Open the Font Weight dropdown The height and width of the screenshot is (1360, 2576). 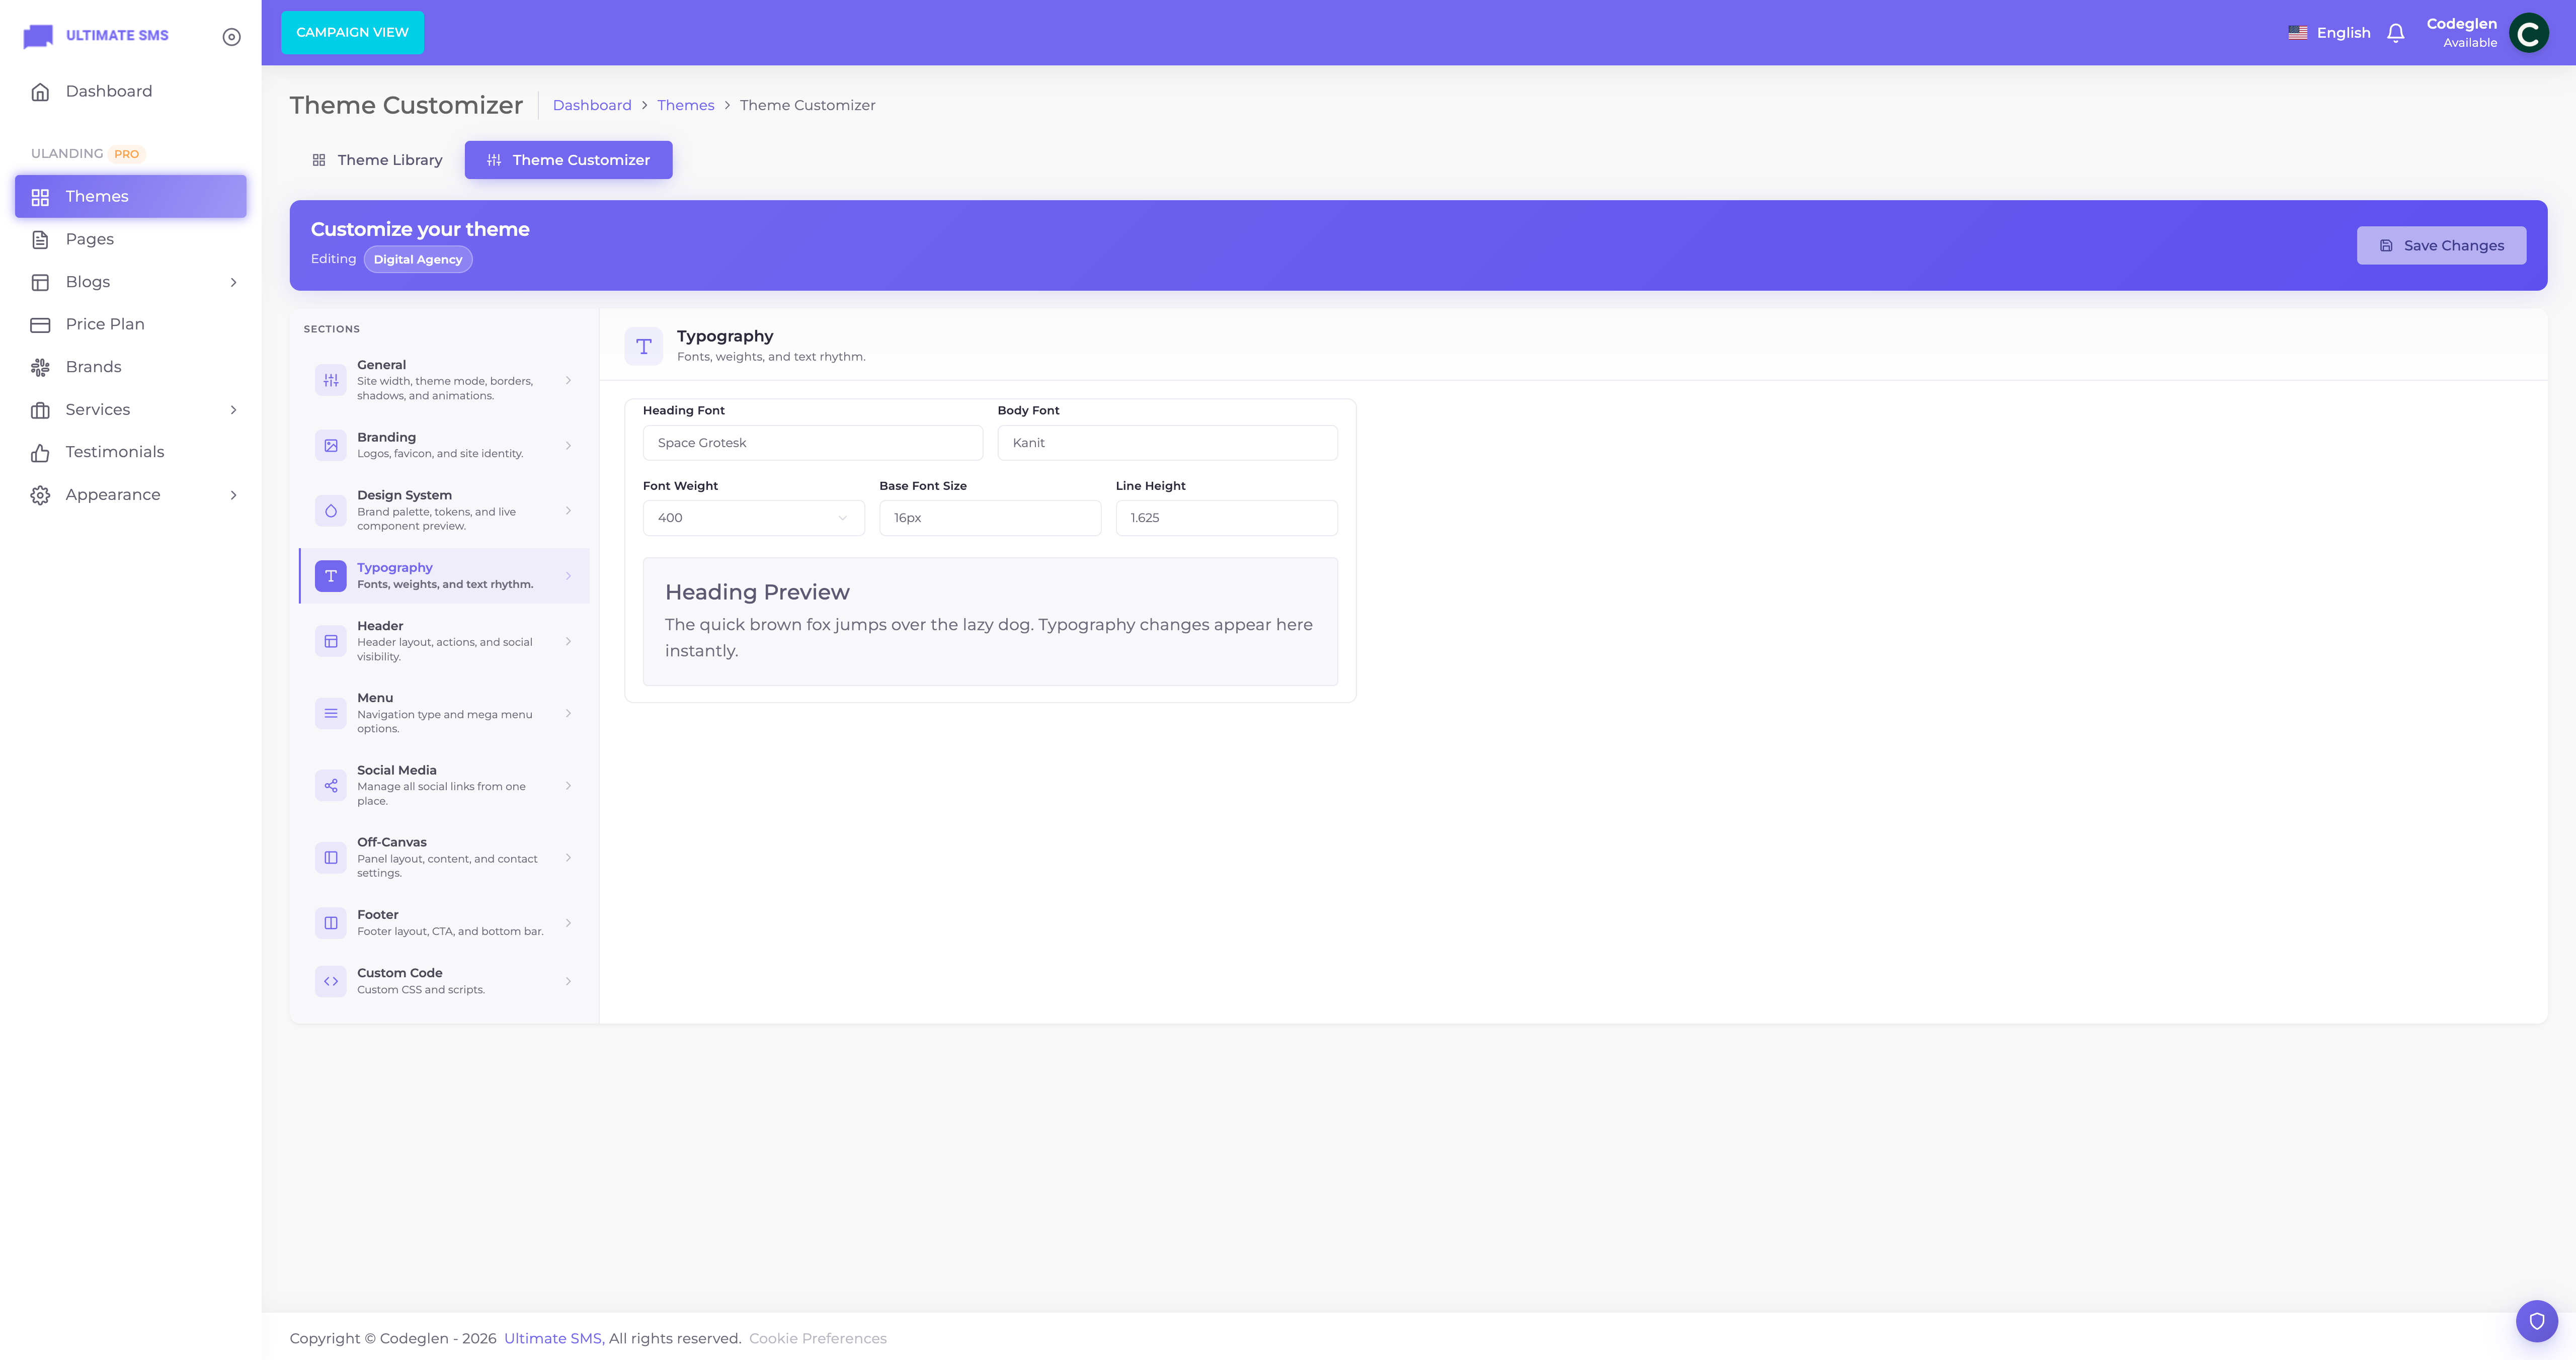point(753,518)
